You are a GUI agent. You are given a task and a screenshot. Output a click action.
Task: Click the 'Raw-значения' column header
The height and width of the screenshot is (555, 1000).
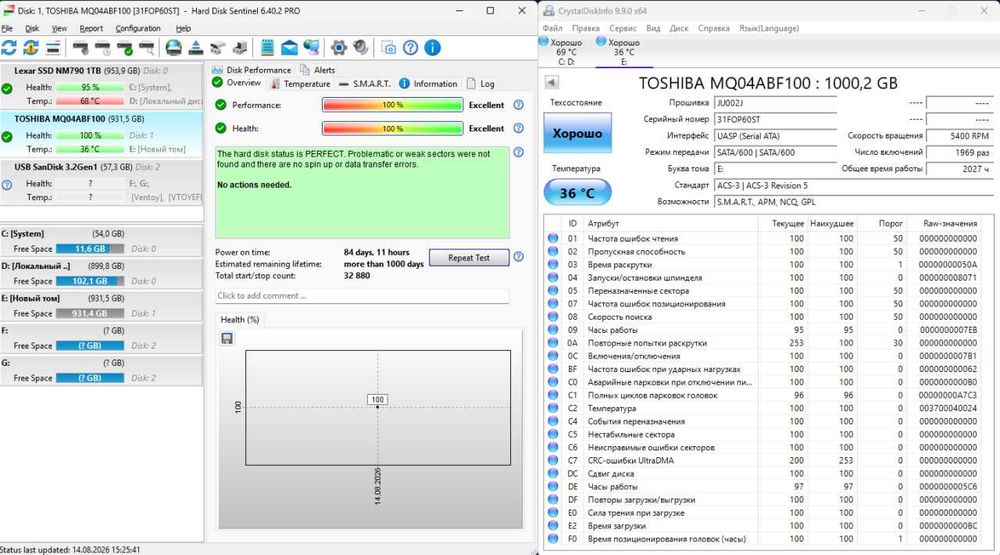950,223
